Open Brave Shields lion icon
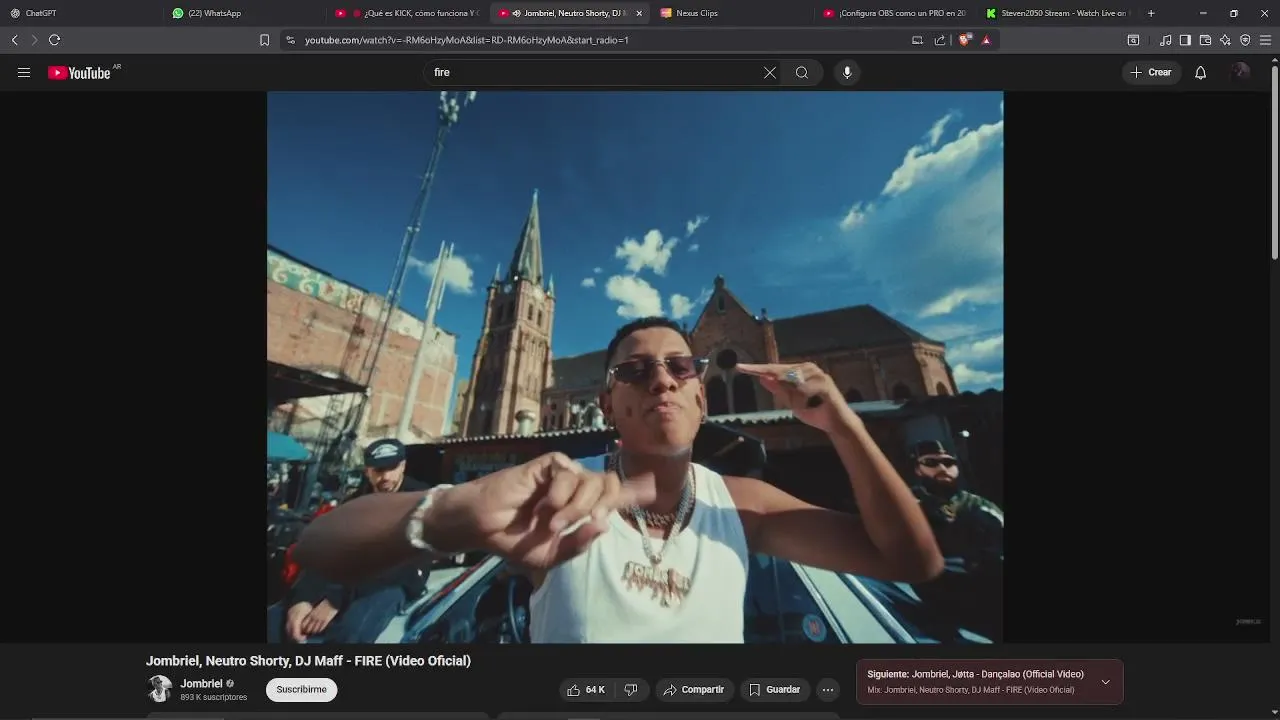The width and height of the screenshot is (1280, 720). pyautogui.click(x=965, y=40)
